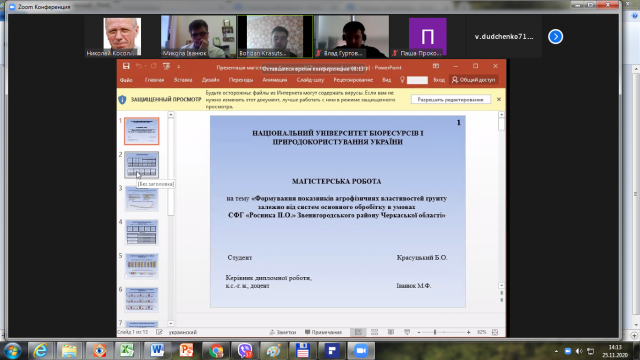This screenshot has height=360, width=640.
Task: Switch to Normal view icon
Action: coord(358,332)
